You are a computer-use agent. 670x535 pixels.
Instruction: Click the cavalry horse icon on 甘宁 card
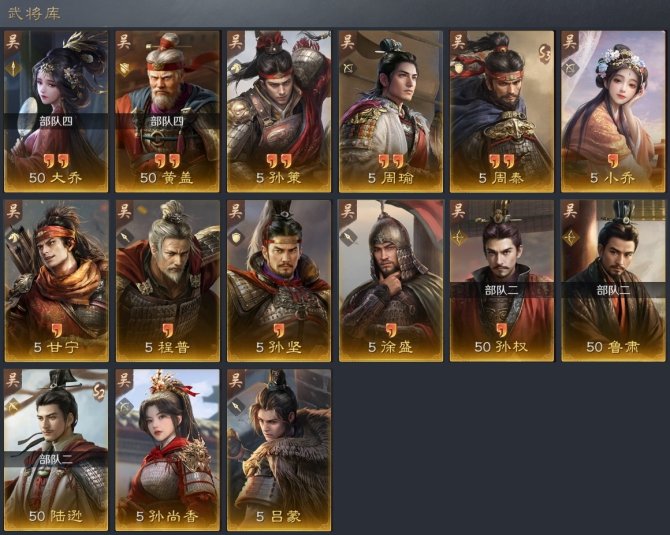(x=13, y=237)
